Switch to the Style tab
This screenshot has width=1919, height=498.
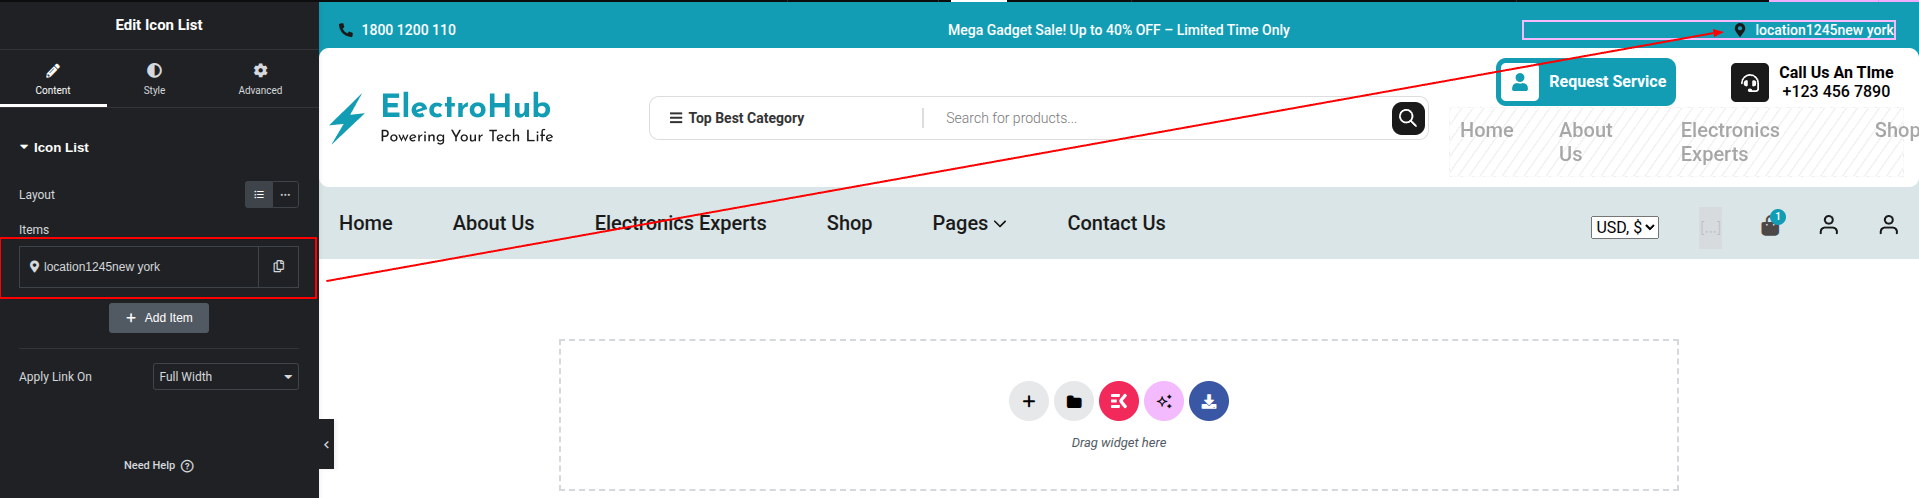tap(154, 78)
